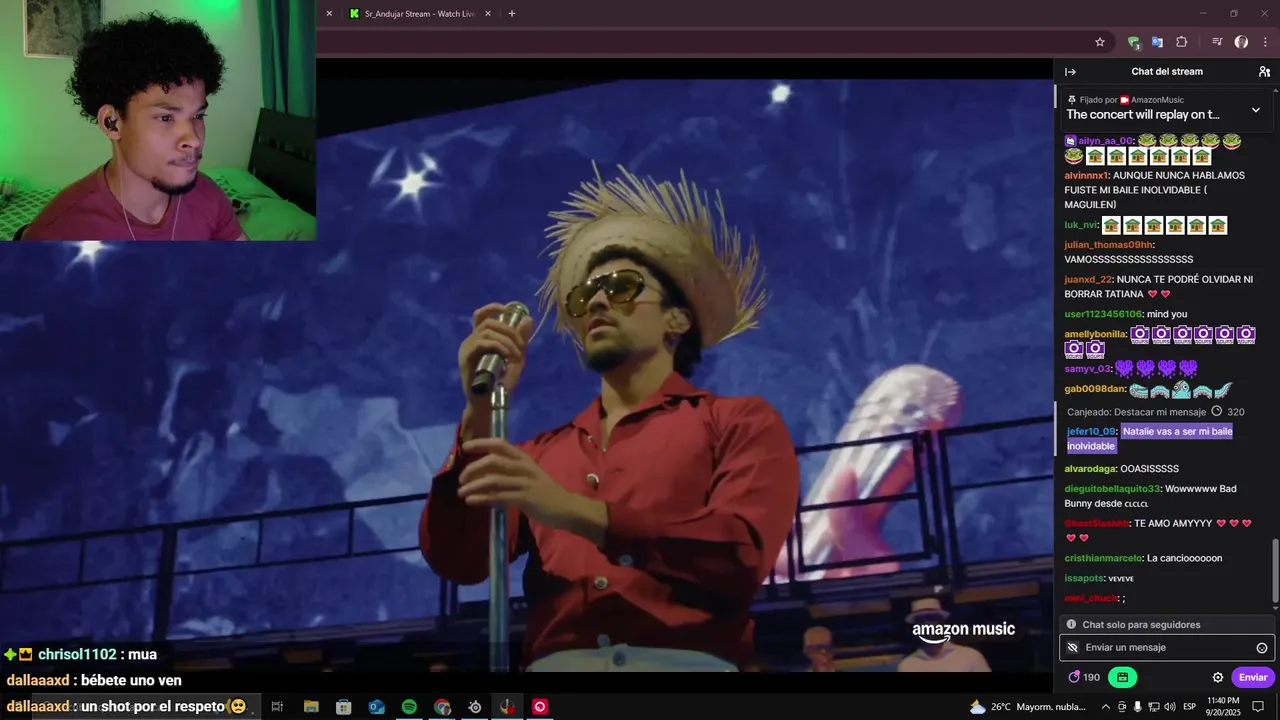Open Task View on the taskbar
Viewport: 1280px width, 720px height.
click(x=277, y=707)
